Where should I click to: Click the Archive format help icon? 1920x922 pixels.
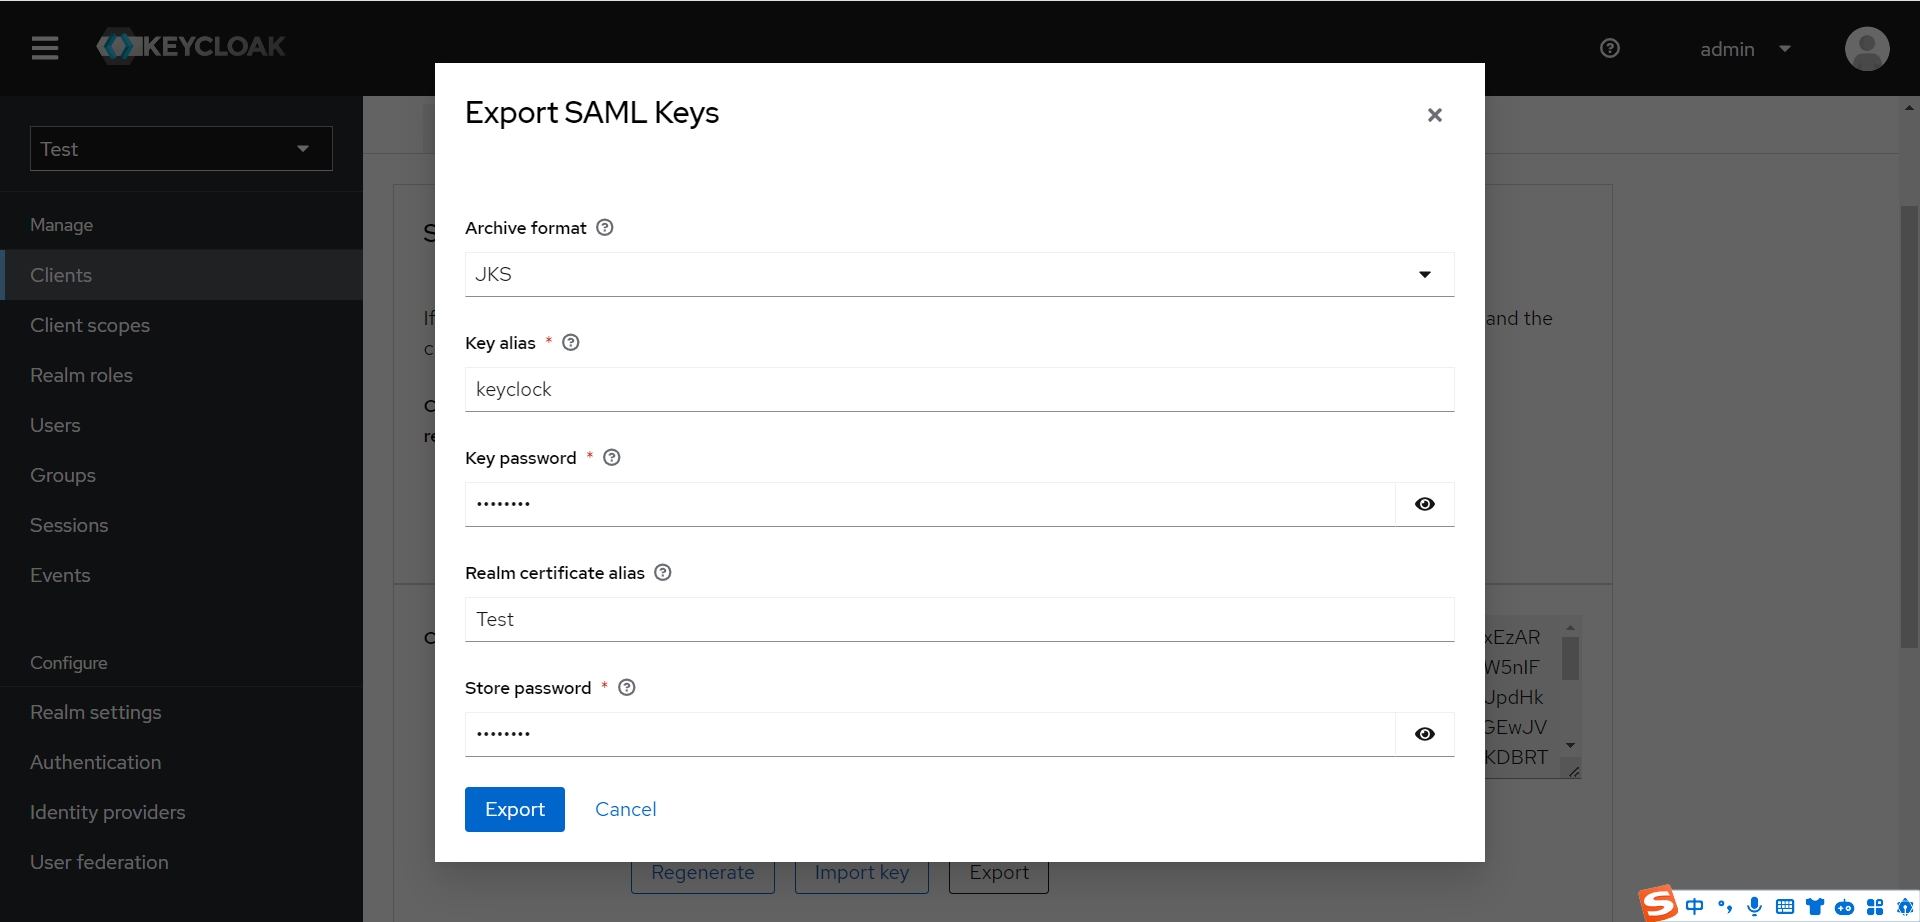click(x=604, y=228)
